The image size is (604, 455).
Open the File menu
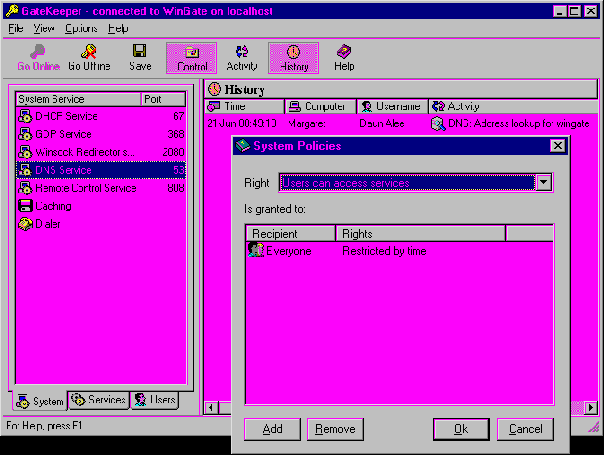pyautogui.click(x=16, y=29)
